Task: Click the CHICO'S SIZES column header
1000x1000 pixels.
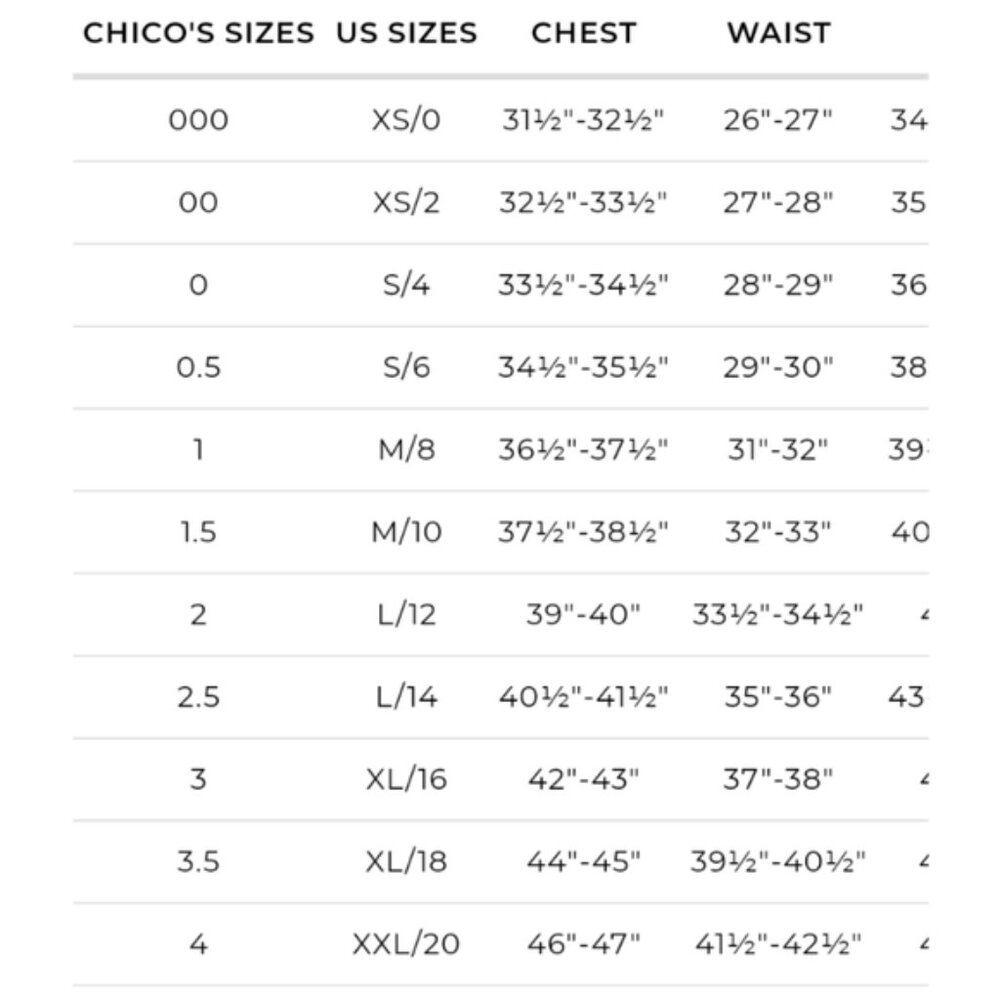Action: pyautogui.click(x=198, y=33)
